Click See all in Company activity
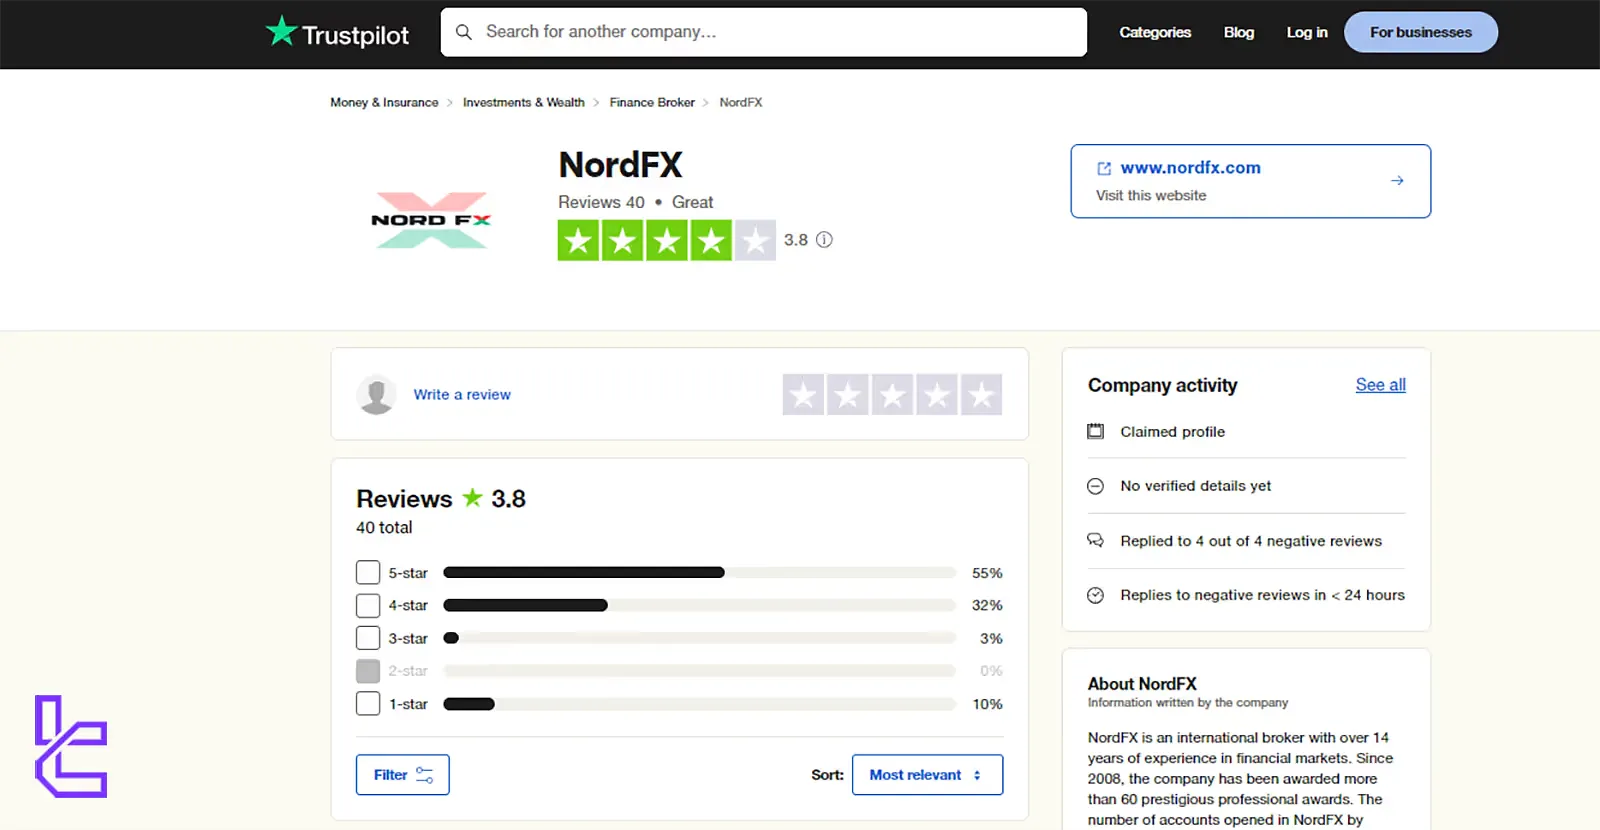 [x=1381, y=385]
